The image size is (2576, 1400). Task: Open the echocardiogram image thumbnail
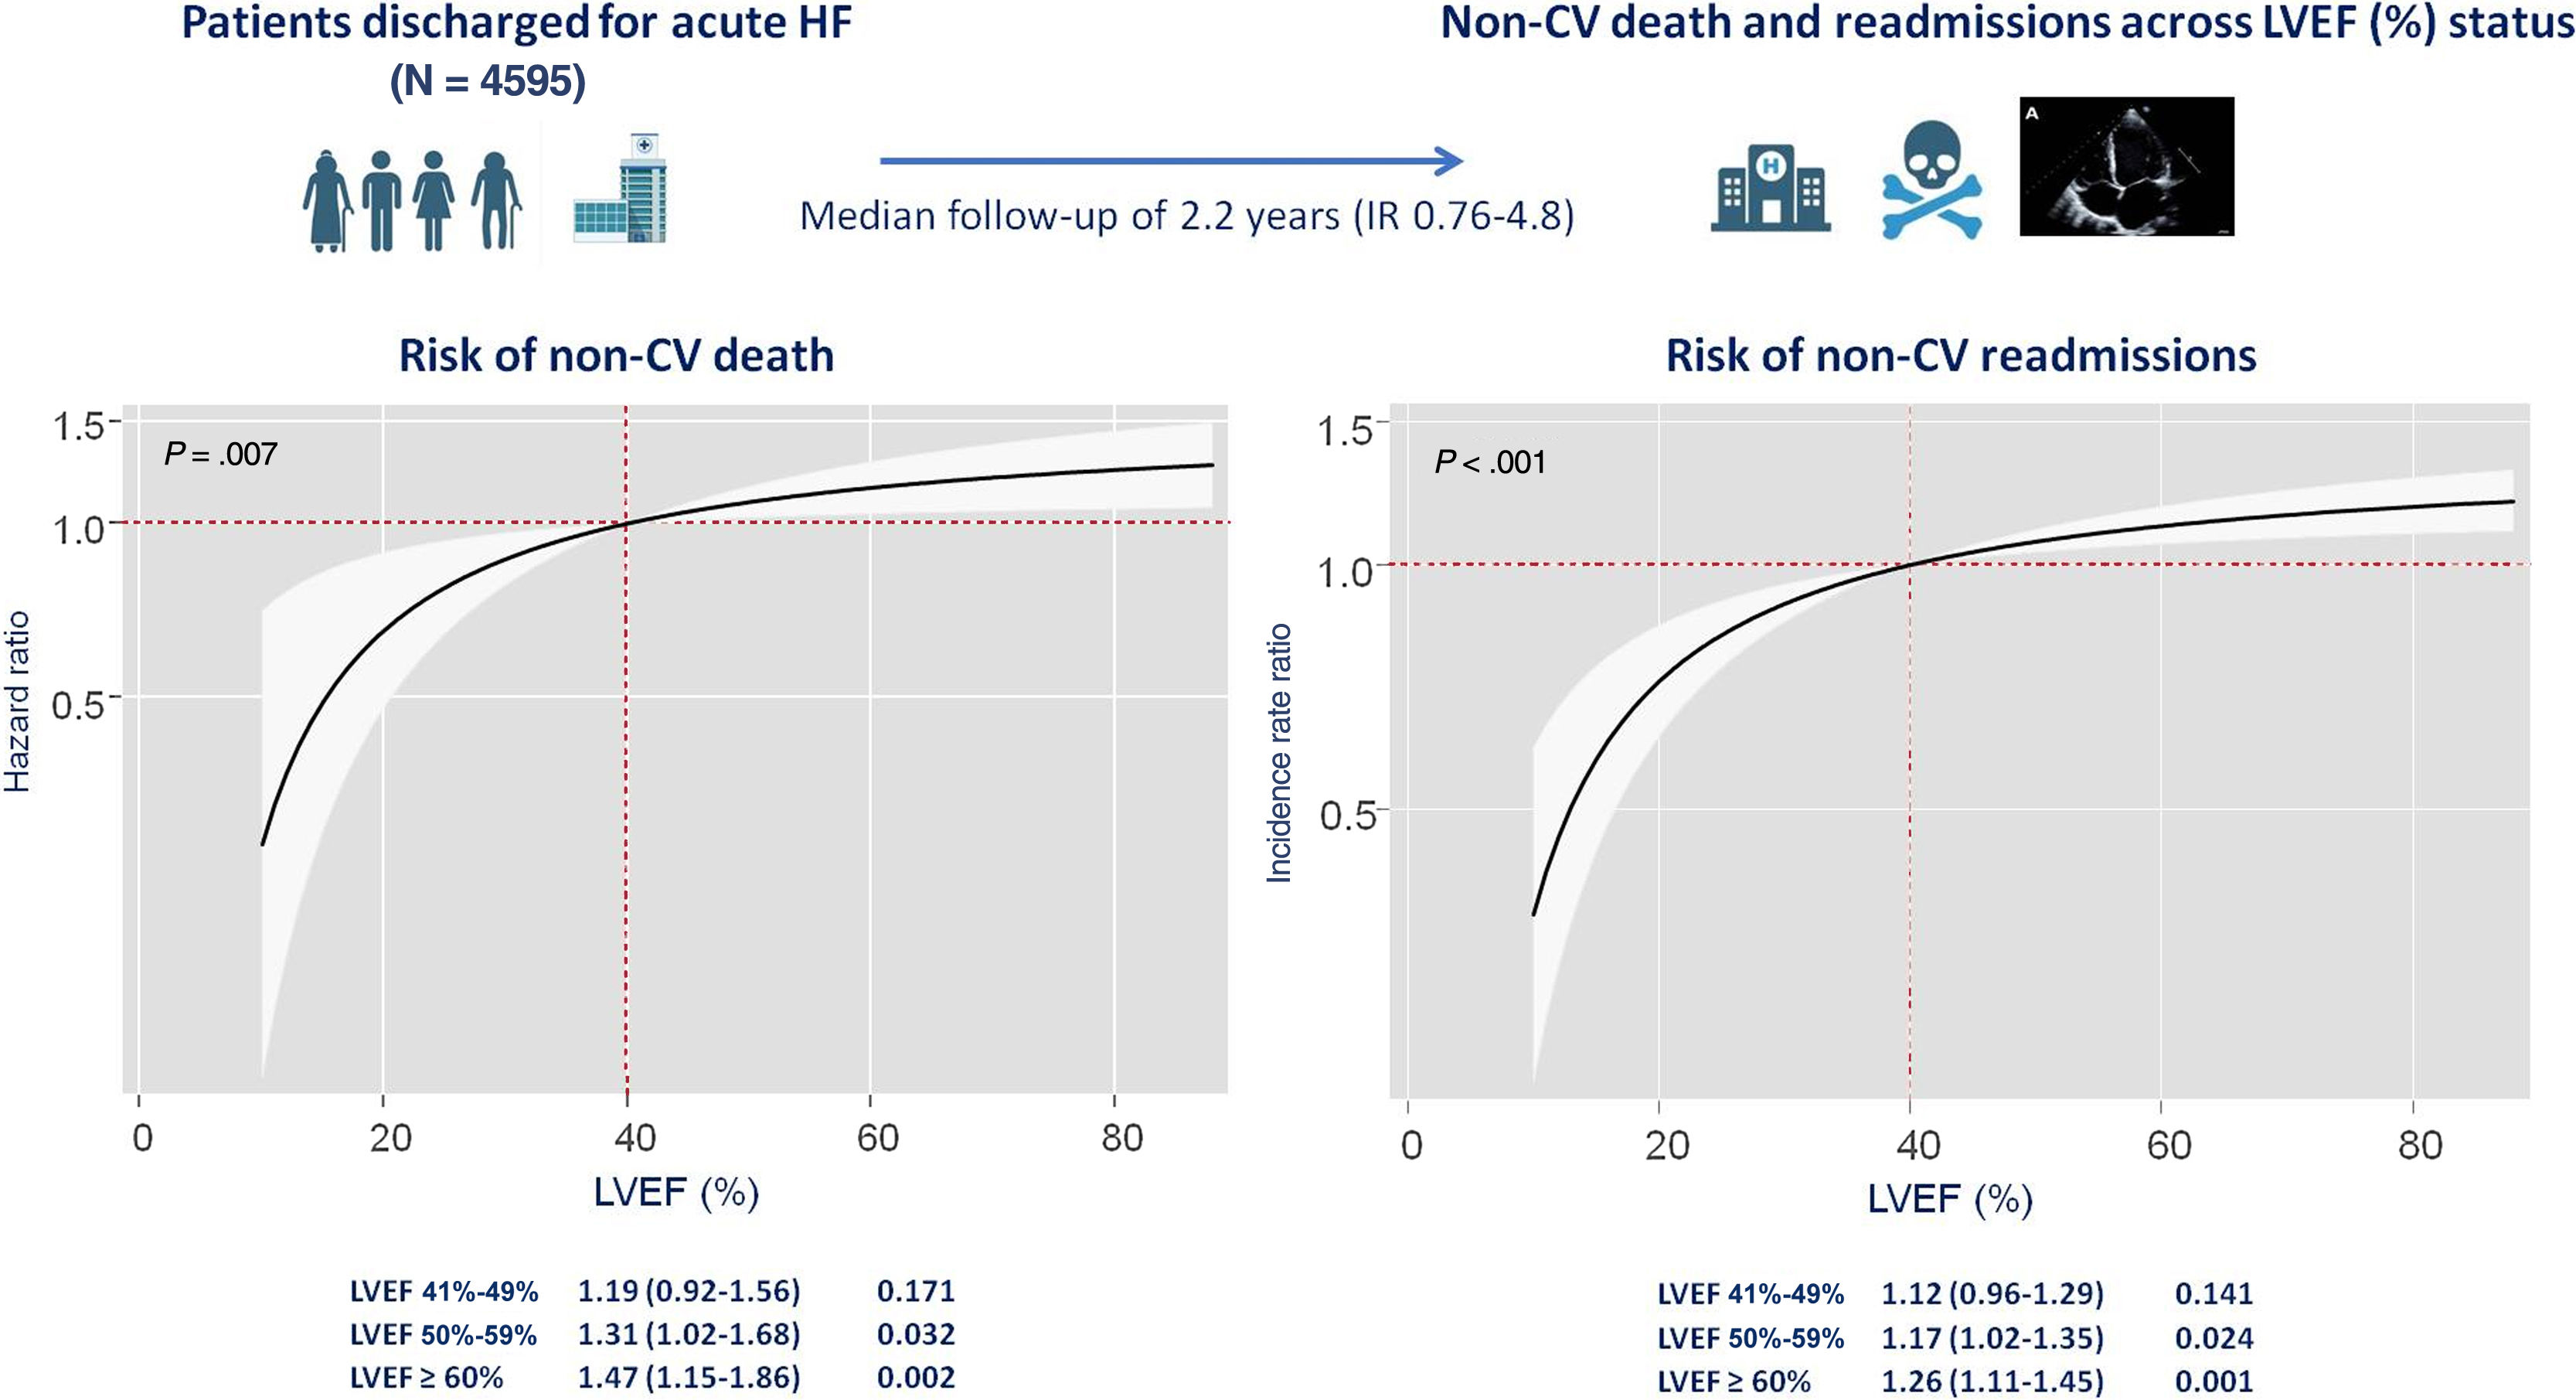click(2126, 166)
